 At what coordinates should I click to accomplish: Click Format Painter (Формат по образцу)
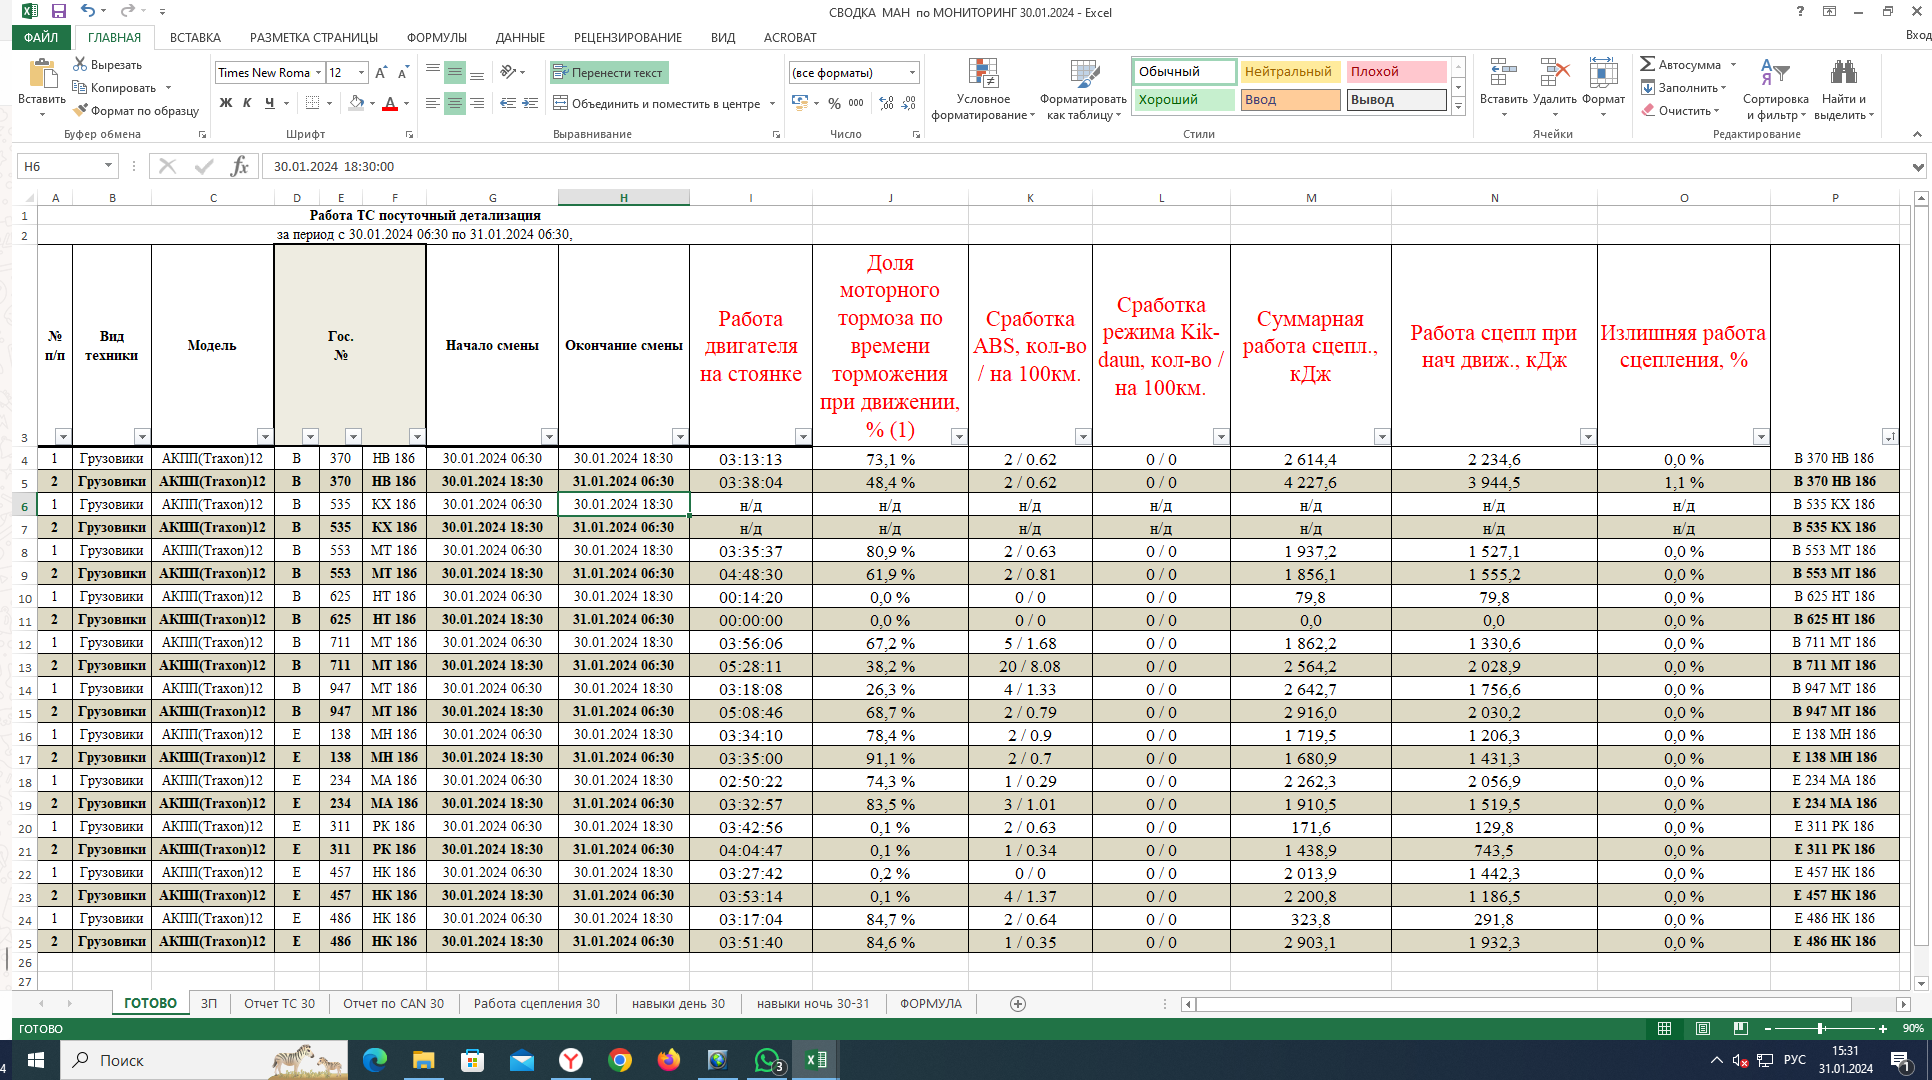tap(136, 110)
